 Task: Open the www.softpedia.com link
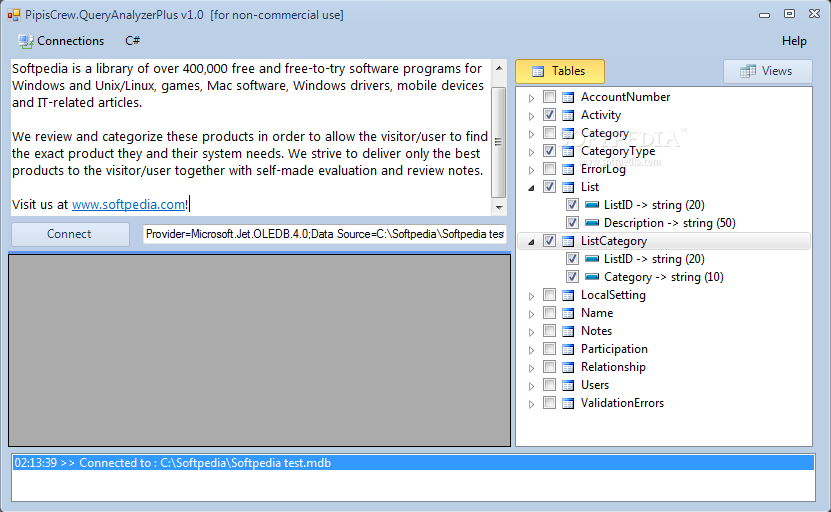(x=128, y=205)
